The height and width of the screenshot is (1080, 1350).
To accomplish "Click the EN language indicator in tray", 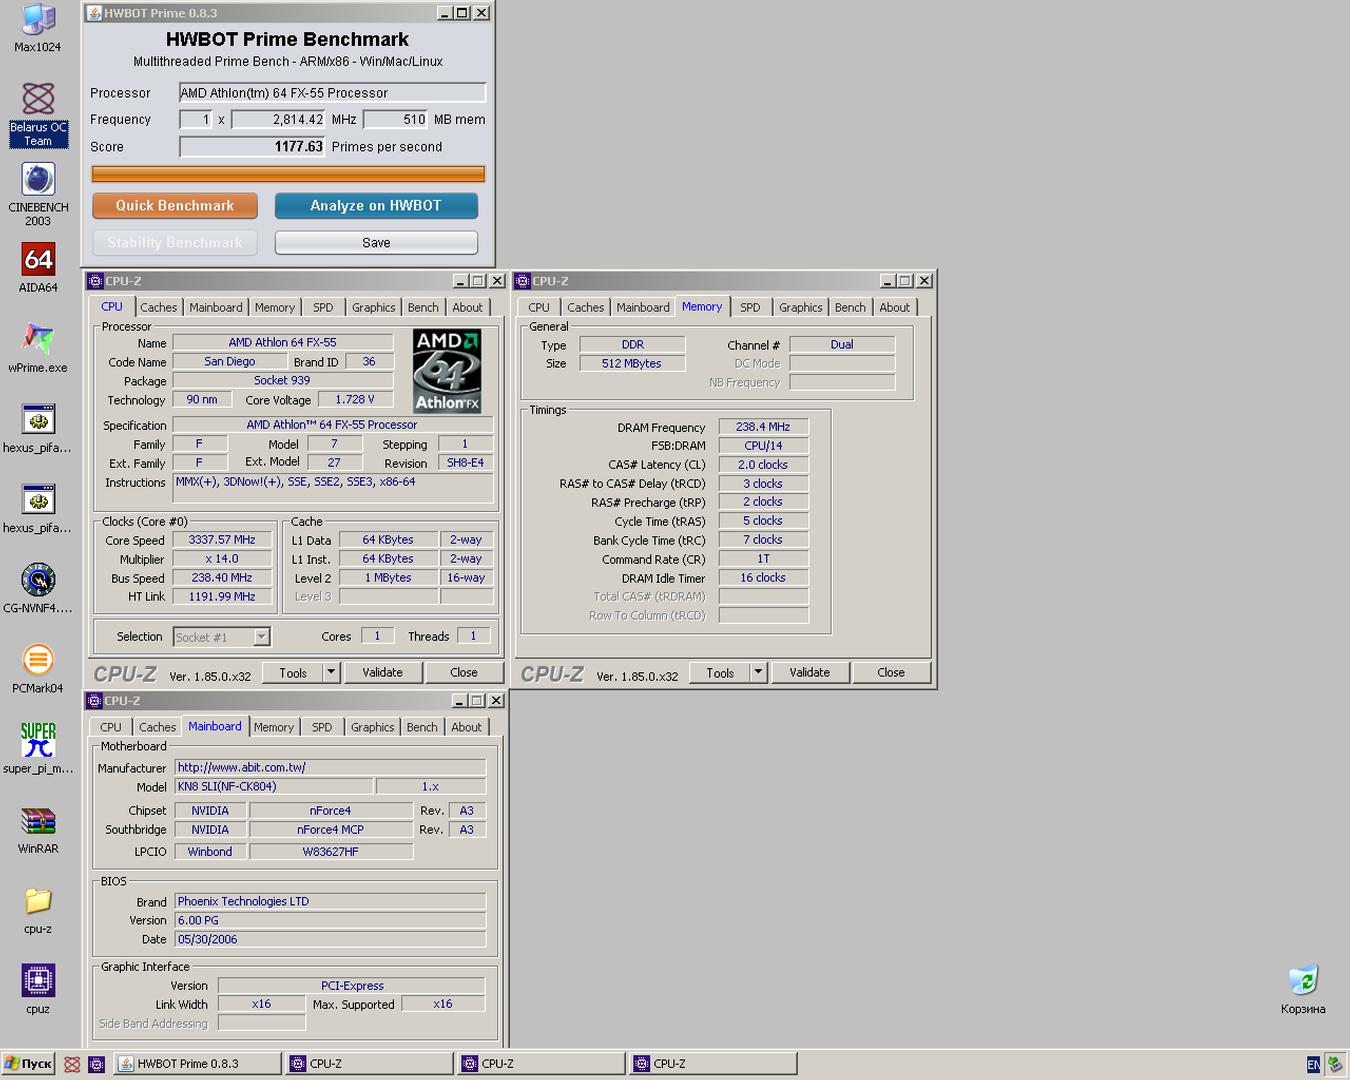I will coord(1314,1064).
